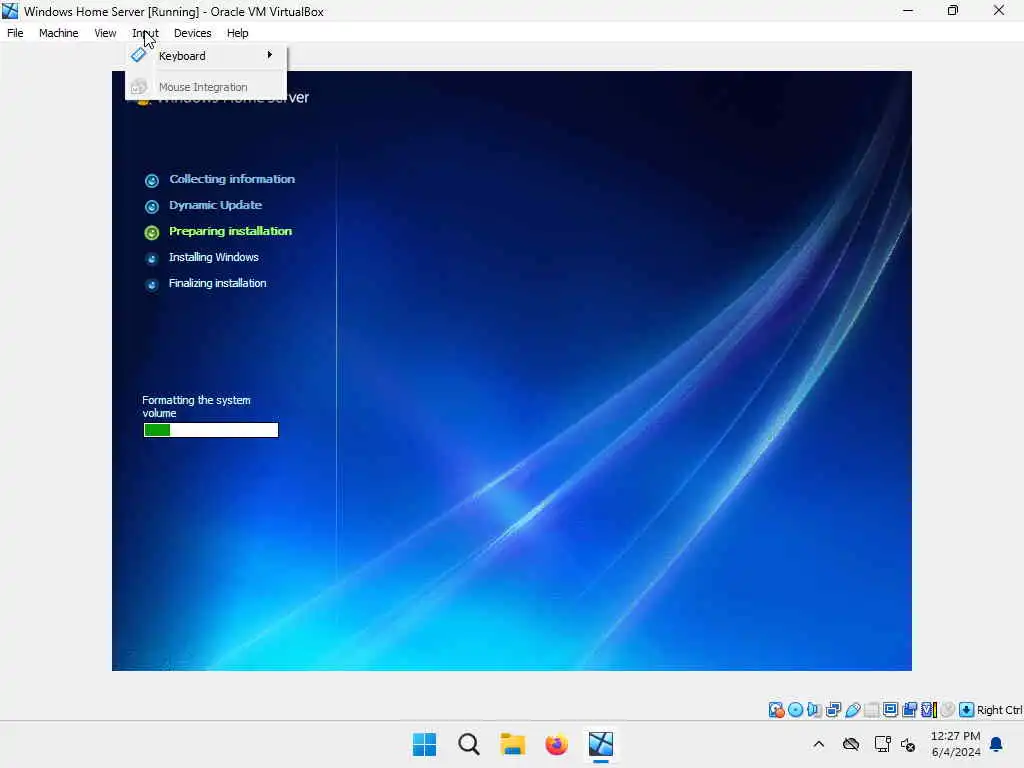Click the mouse integration status icon
The width and height of the screenshot is (1024, 768).
tap(948, 710)
